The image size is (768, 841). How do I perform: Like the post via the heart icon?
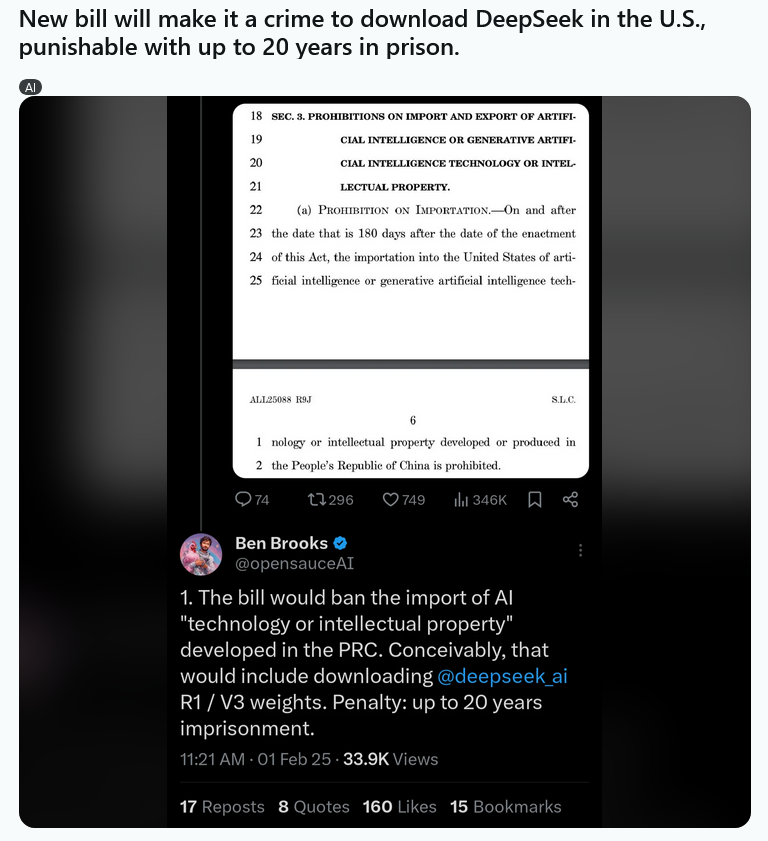(392, 499)
